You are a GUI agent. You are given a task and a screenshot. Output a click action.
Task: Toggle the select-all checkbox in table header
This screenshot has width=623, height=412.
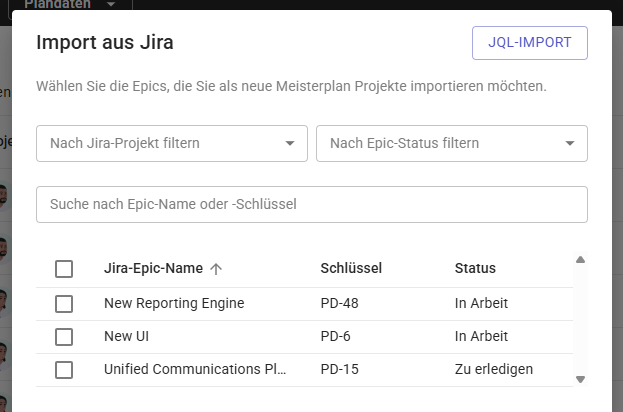pos(64,269)
